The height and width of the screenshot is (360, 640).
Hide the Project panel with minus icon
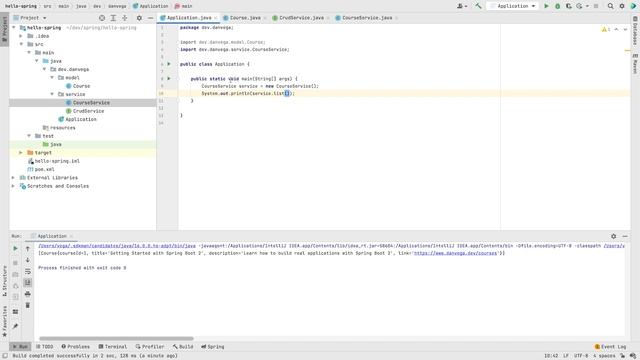click(x=150, y=18)
